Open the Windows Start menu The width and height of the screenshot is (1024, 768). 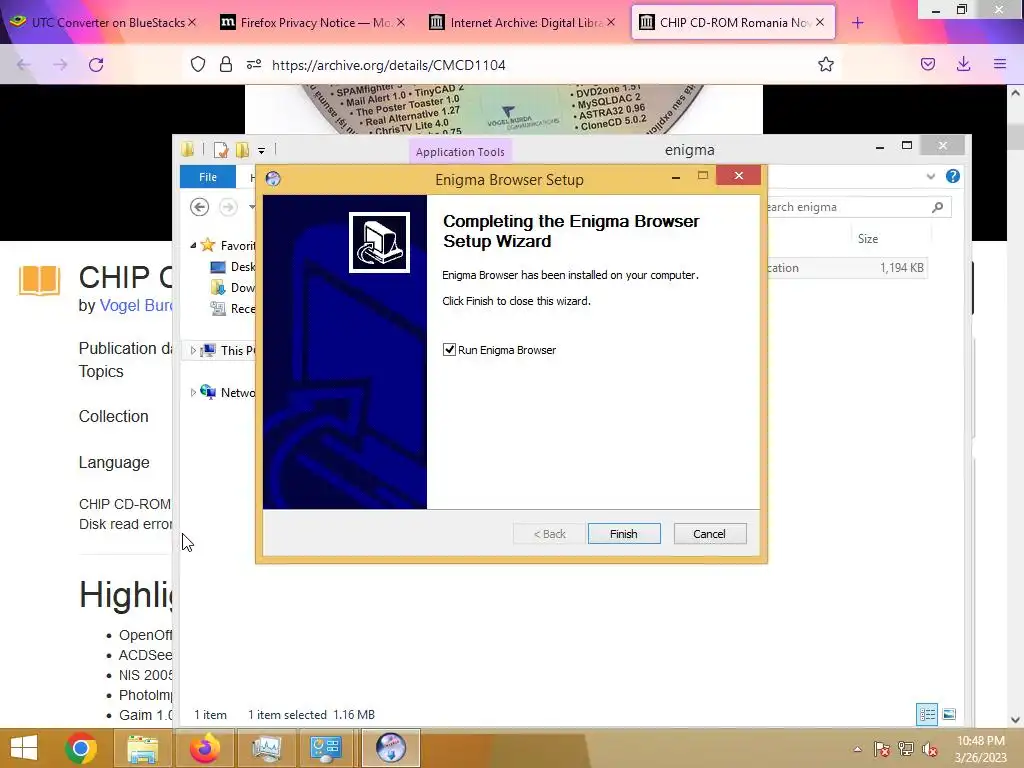click(x=24, y=748)
